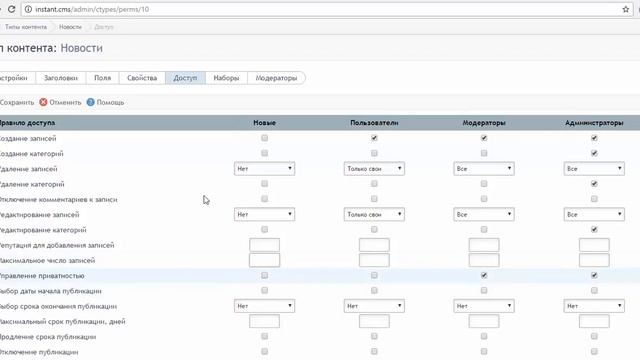Click Репутация для добавления field for Модераторы
The image size is (640, 360).
coord(484,245)
